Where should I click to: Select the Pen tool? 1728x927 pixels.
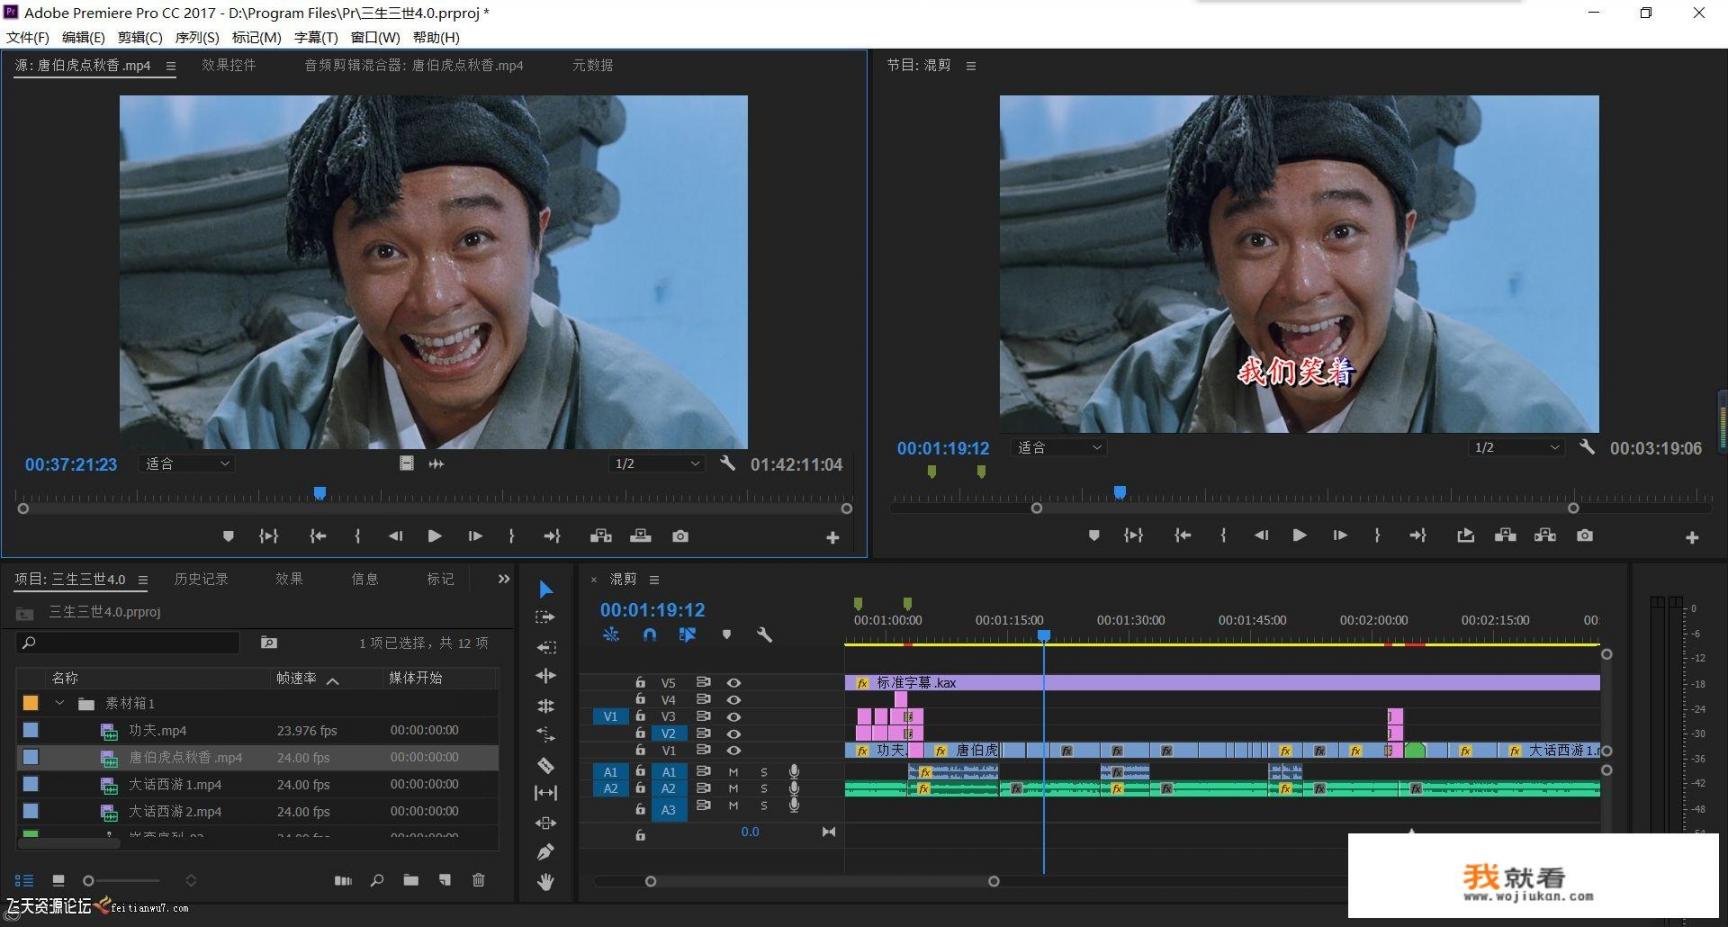click(x=545, y=852)
